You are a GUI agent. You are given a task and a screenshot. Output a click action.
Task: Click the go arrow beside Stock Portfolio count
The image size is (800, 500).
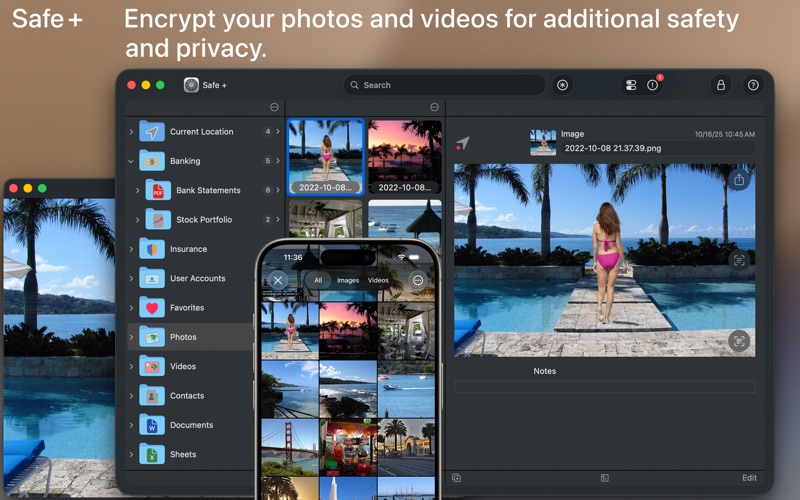(x=278, y=219)
